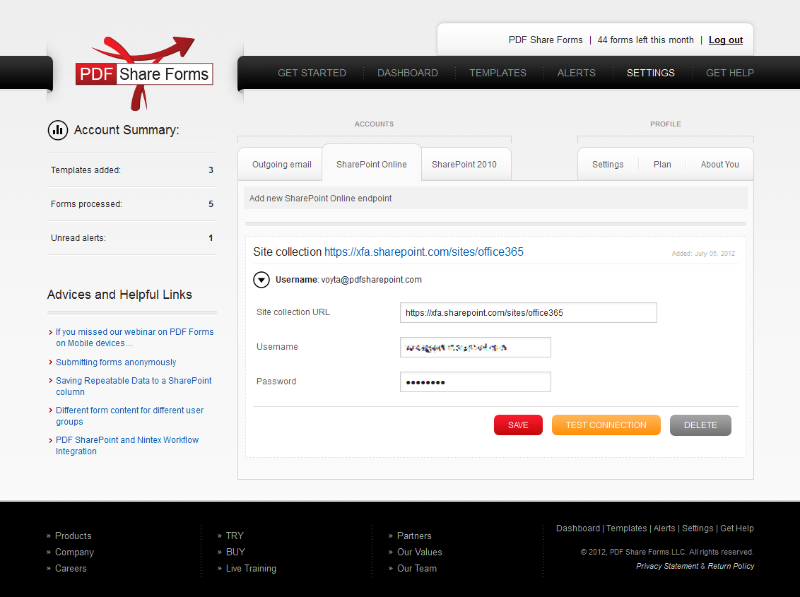Focus the Password input field
This screenshot has width=800, height=597.
pyautogui.click(x=475, y=382)
